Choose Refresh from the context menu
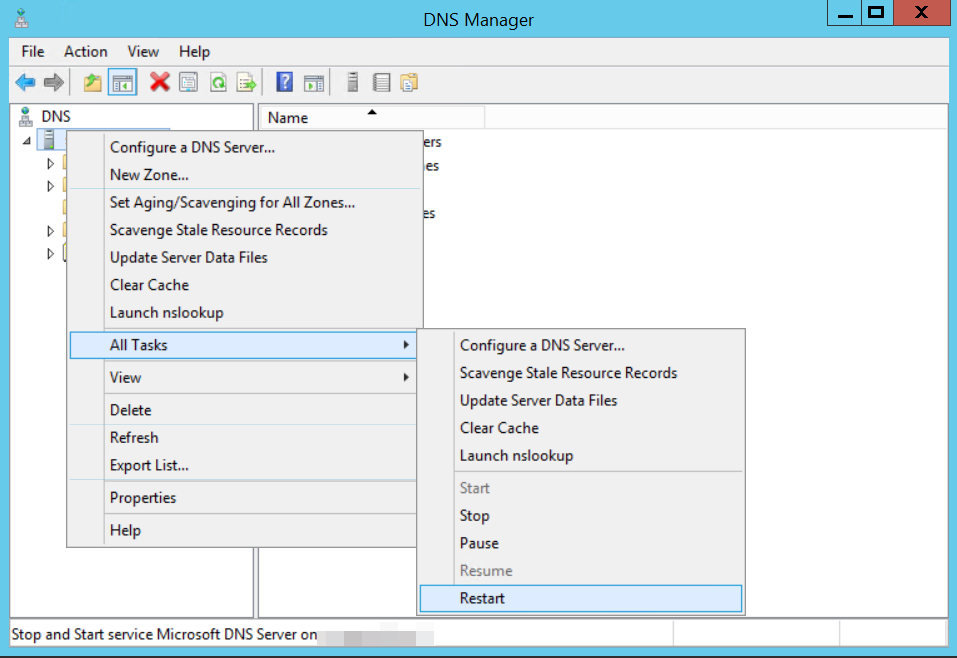The width and height of the screenshot is (957, 658). click(242, 437)
